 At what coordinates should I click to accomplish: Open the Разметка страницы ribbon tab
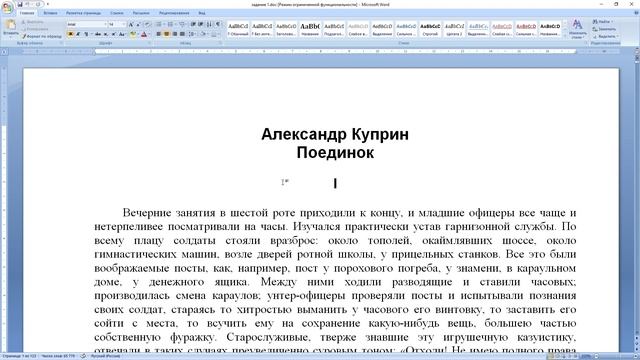coord(83,13)
